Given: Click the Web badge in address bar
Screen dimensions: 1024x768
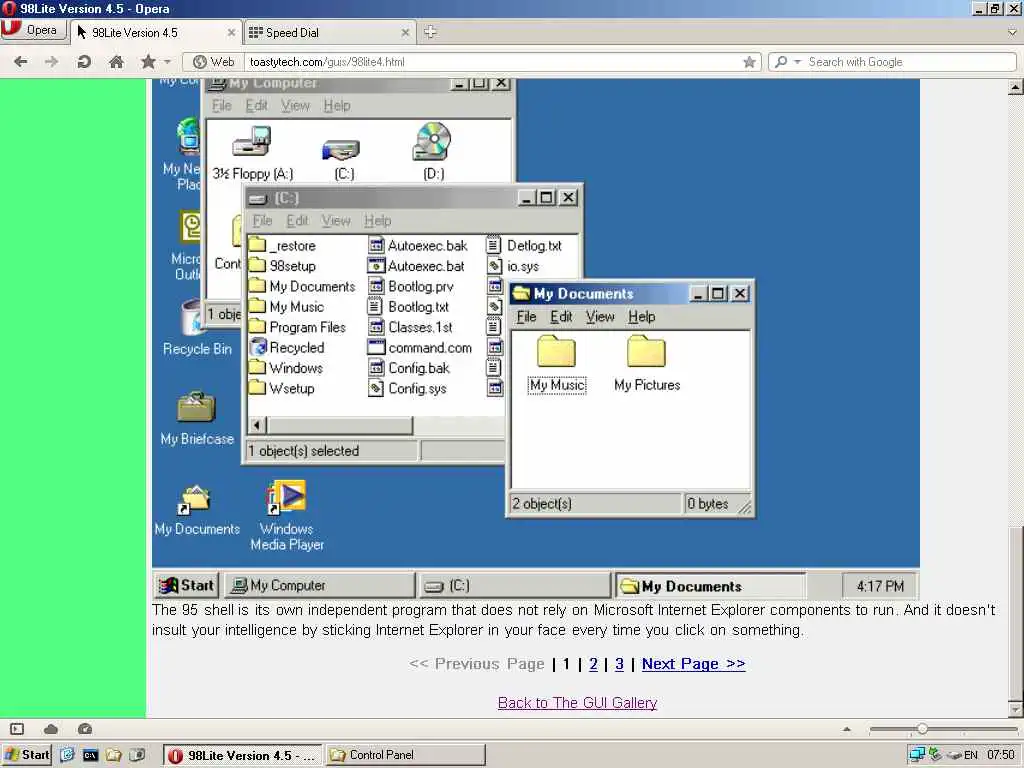Looking at the screenshot, I should click(214, 62).
